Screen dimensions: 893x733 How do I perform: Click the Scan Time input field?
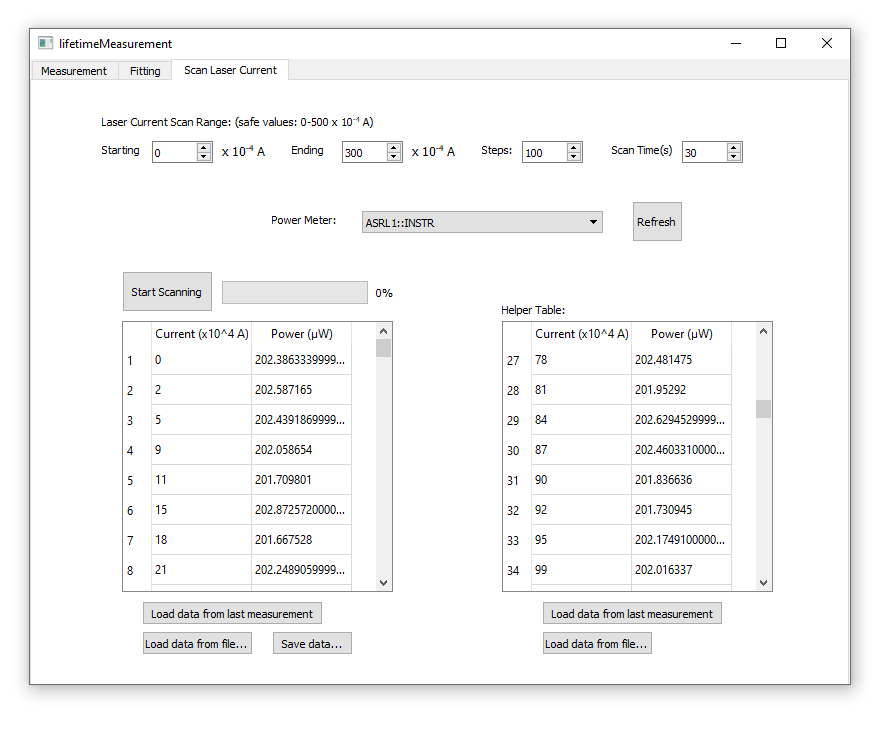click(704, 153)
